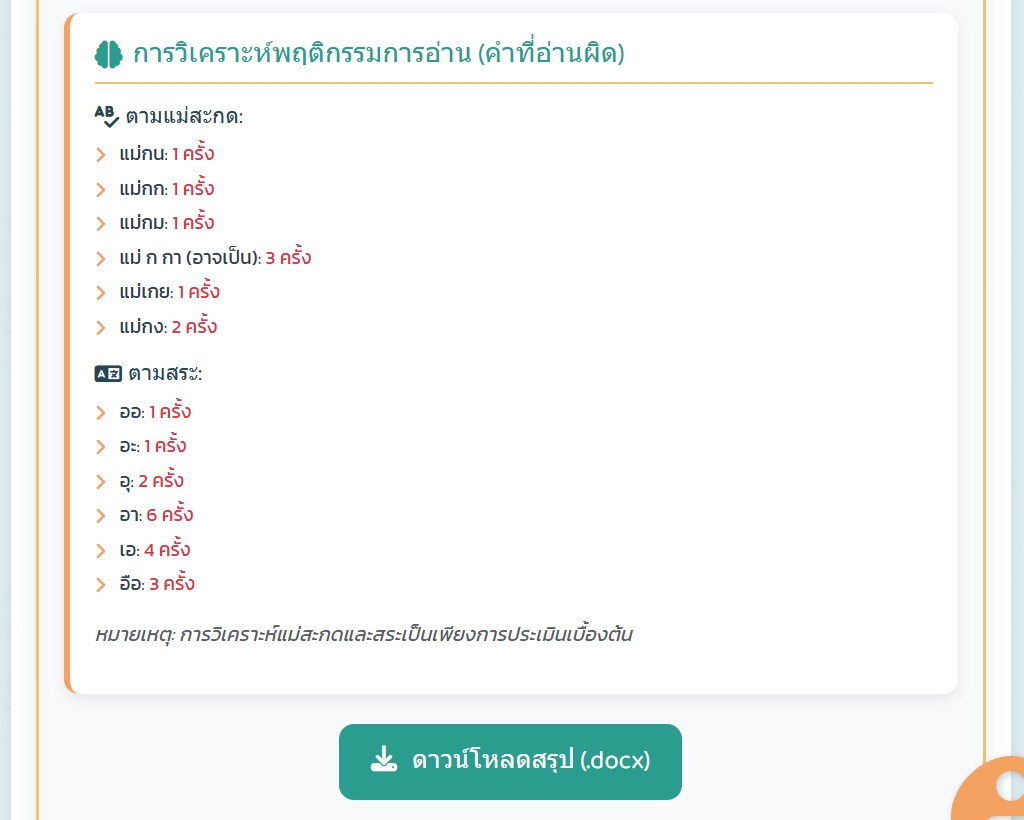The width and height of the screenshot is (1024, 820).
Task: Select the เอ: 4 ครั้ง vowel entry
Action: point(154,550)
